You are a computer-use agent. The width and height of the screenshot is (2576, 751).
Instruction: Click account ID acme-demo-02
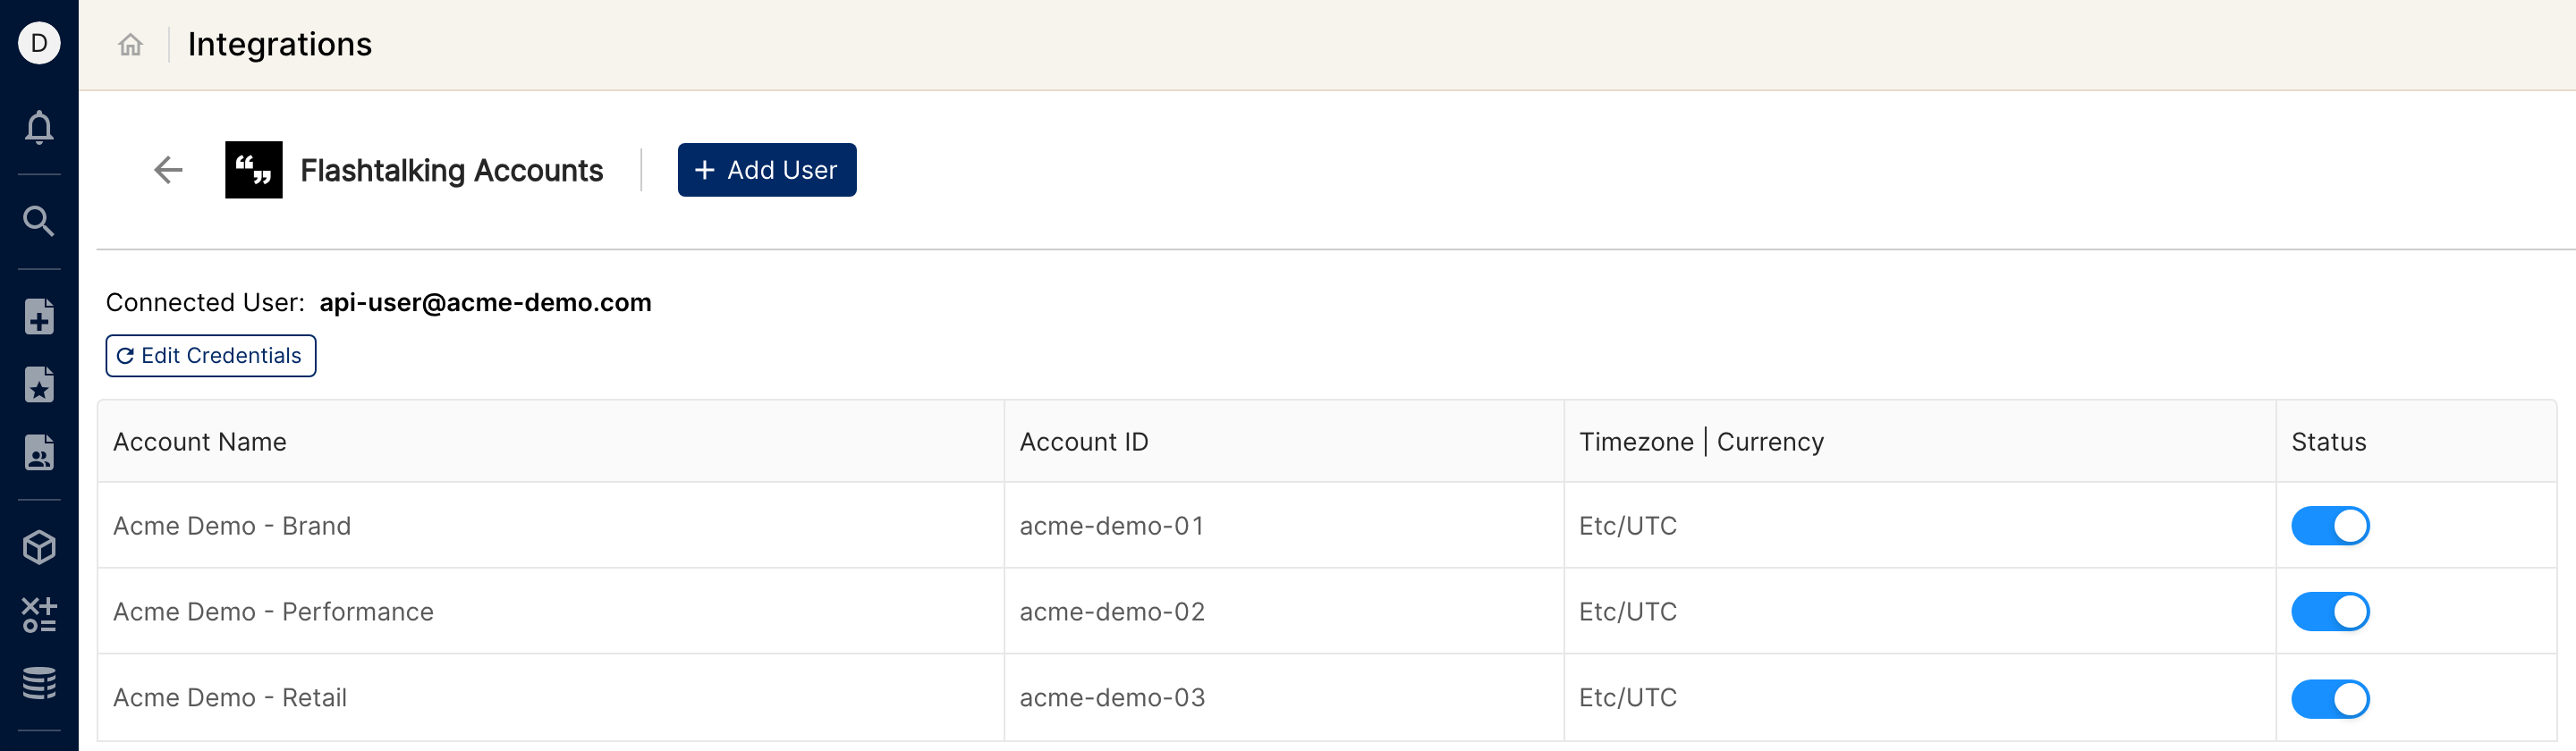1112,612
